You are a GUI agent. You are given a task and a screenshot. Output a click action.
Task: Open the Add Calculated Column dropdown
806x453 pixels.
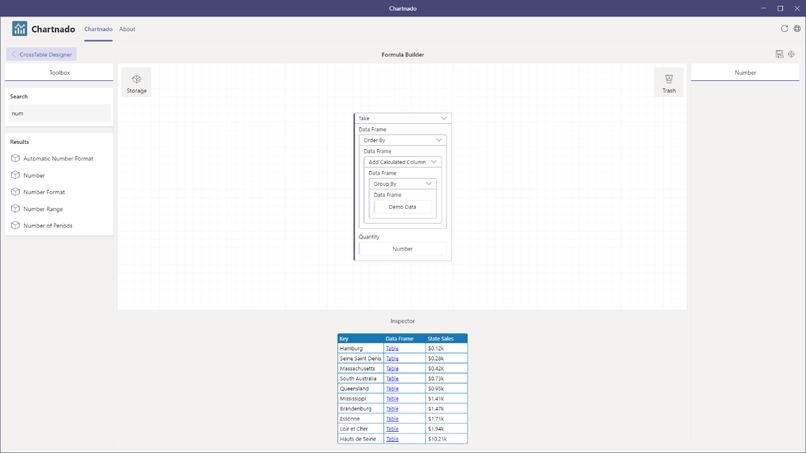434,162
